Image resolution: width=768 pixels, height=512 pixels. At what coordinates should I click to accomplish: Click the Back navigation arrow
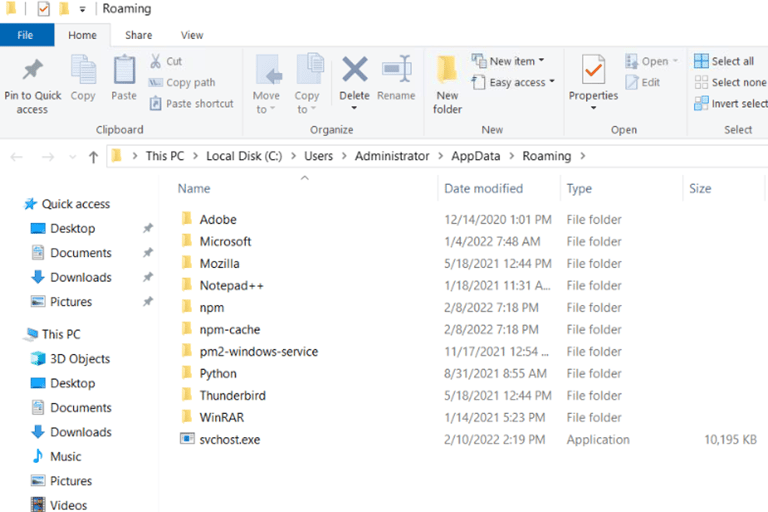(x=17, y=157)
